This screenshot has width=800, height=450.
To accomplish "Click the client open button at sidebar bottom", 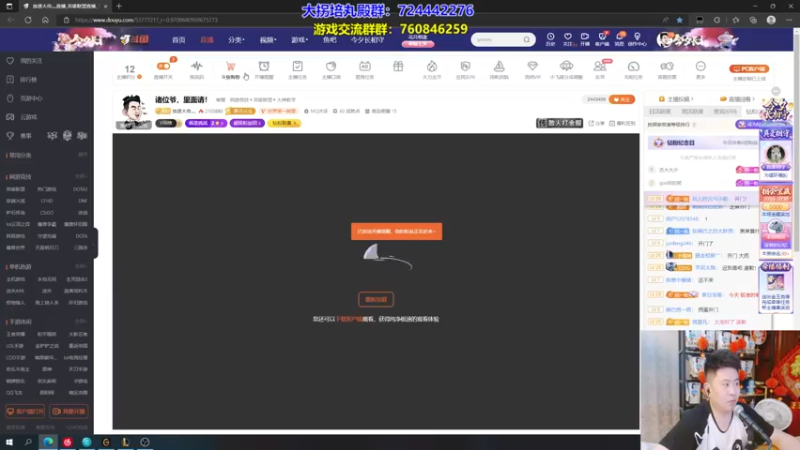I will point(25,411).
